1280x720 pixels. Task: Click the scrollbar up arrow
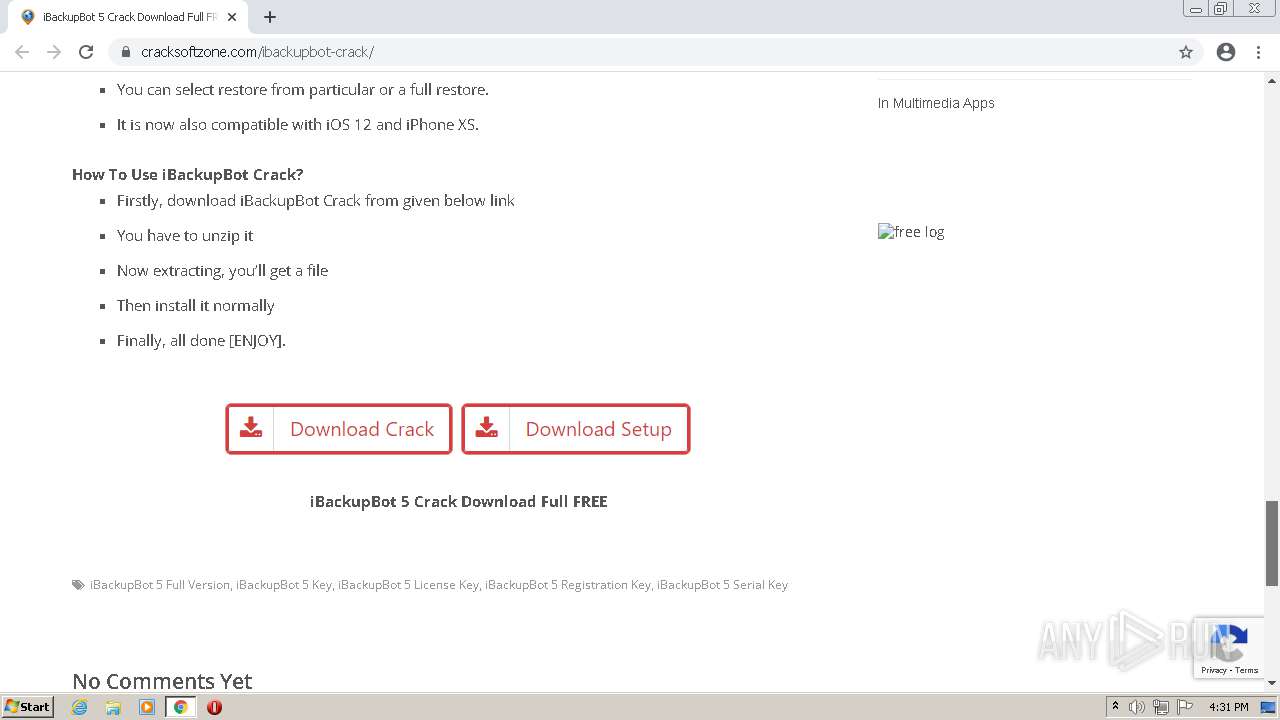coord(1272,79)
